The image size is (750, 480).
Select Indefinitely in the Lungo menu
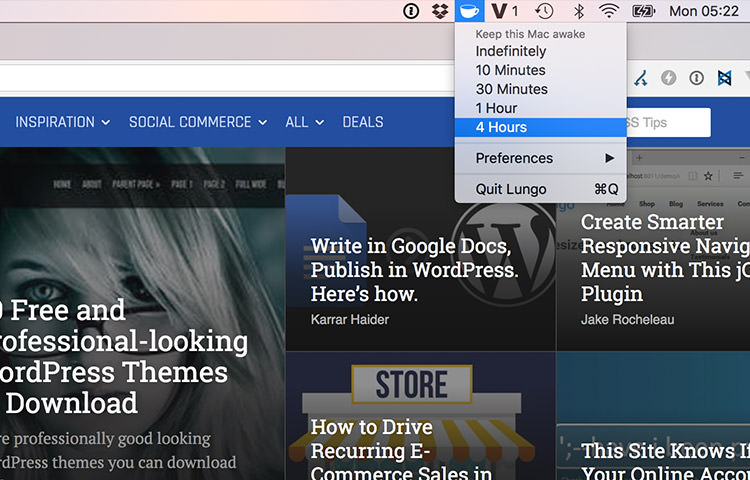coord(511,51)
